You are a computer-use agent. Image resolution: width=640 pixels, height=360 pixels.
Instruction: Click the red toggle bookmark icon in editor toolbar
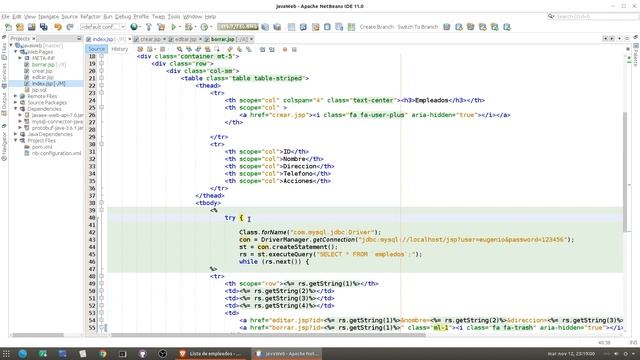coord(285,49)
